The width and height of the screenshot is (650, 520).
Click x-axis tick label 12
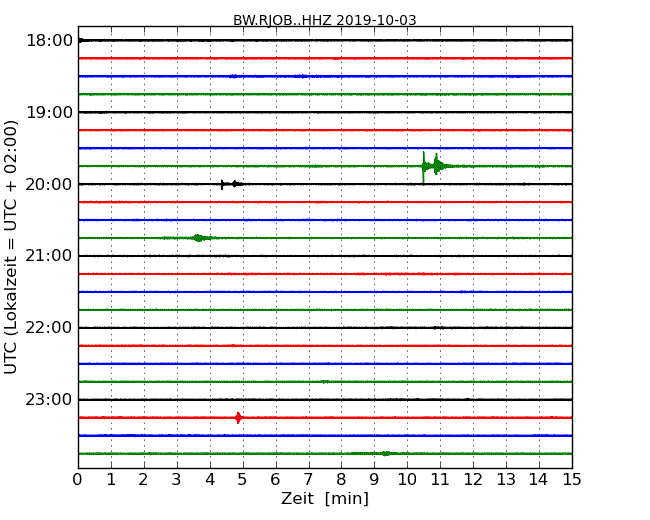coord(473,480)
